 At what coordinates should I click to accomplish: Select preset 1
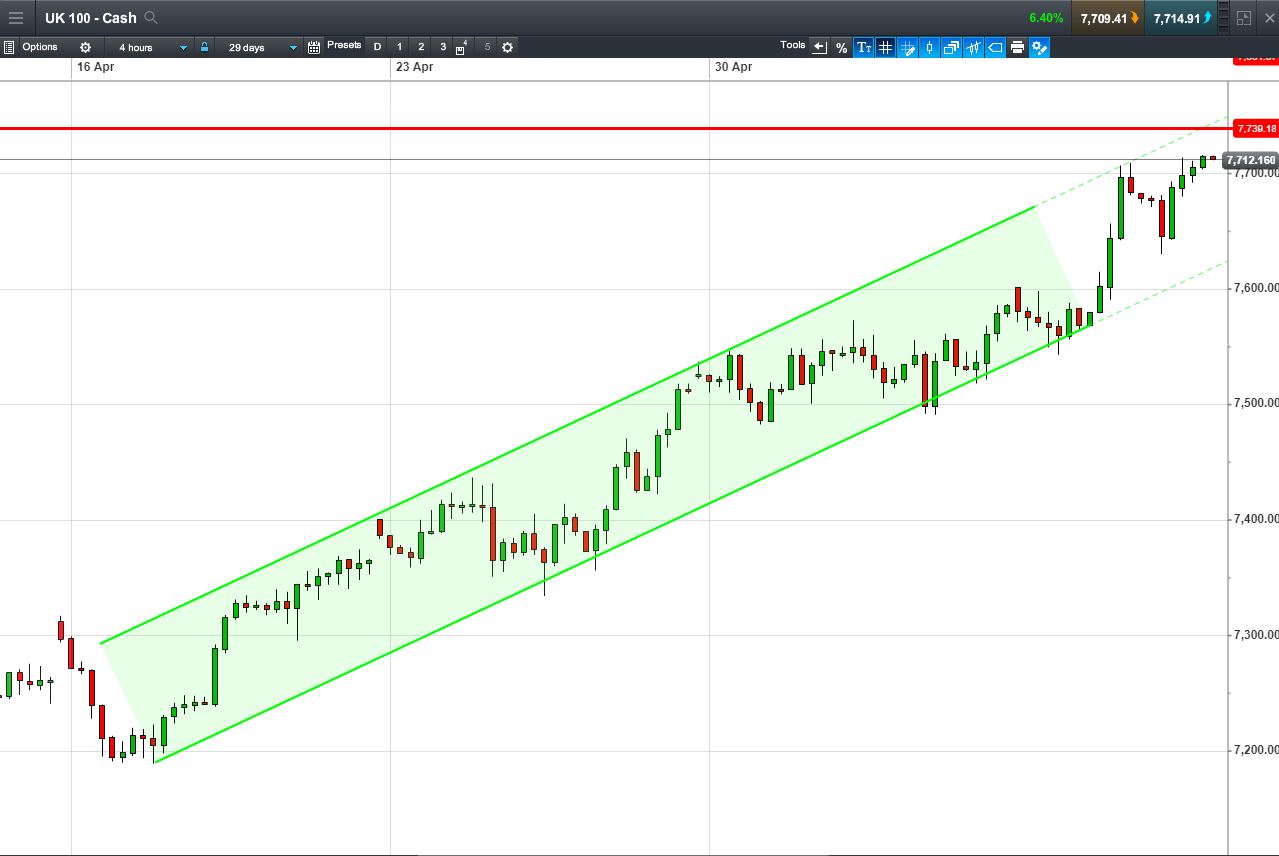click(399, 47)
